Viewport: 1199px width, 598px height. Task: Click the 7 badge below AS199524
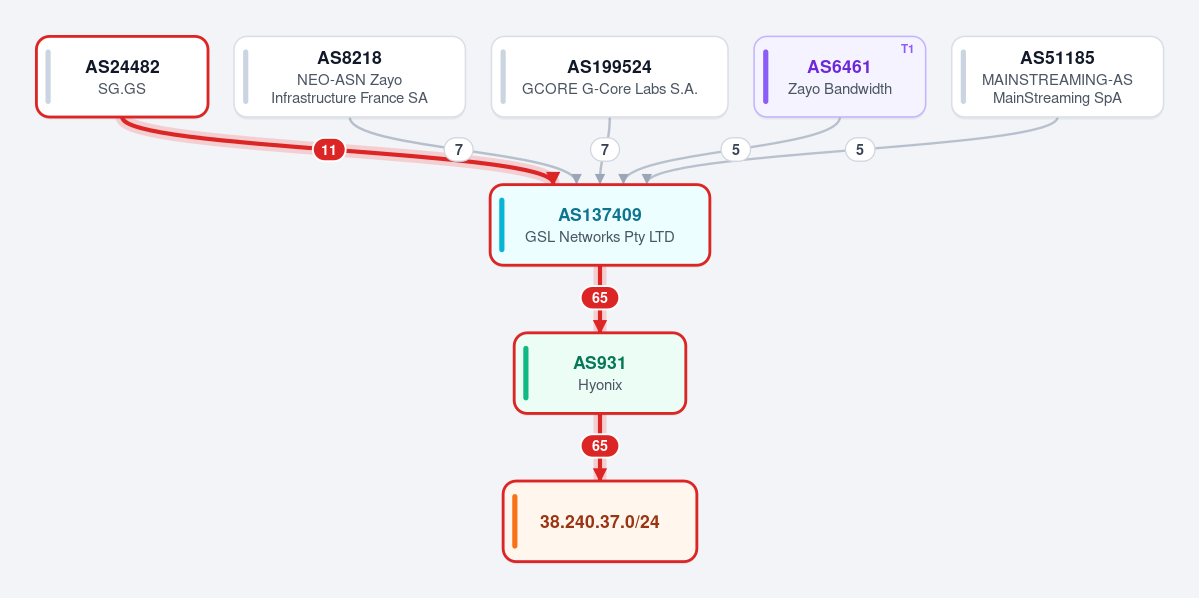coord(605,150)
